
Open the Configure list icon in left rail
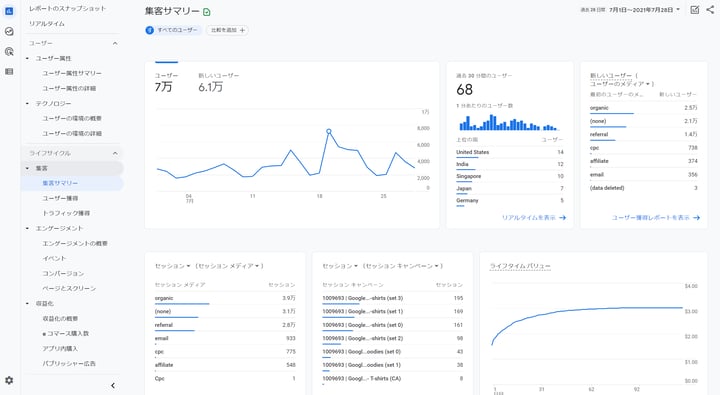point(9,72)
